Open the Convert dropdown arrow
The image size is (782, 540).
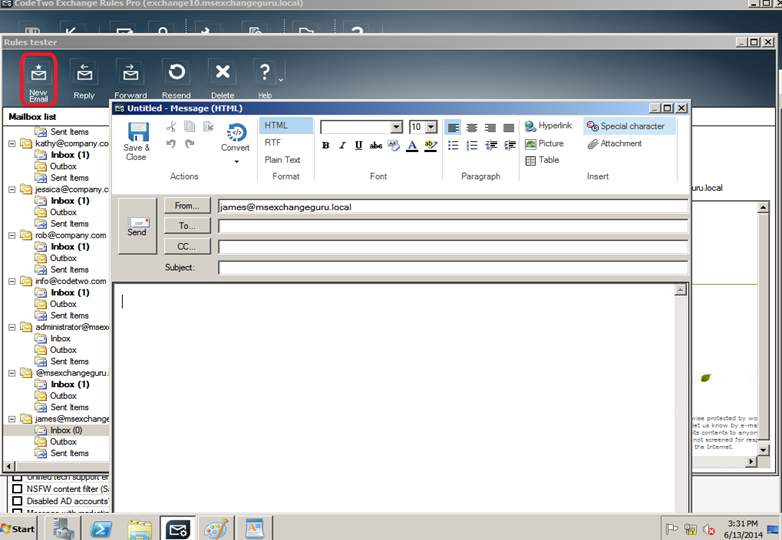click(236, 162)
